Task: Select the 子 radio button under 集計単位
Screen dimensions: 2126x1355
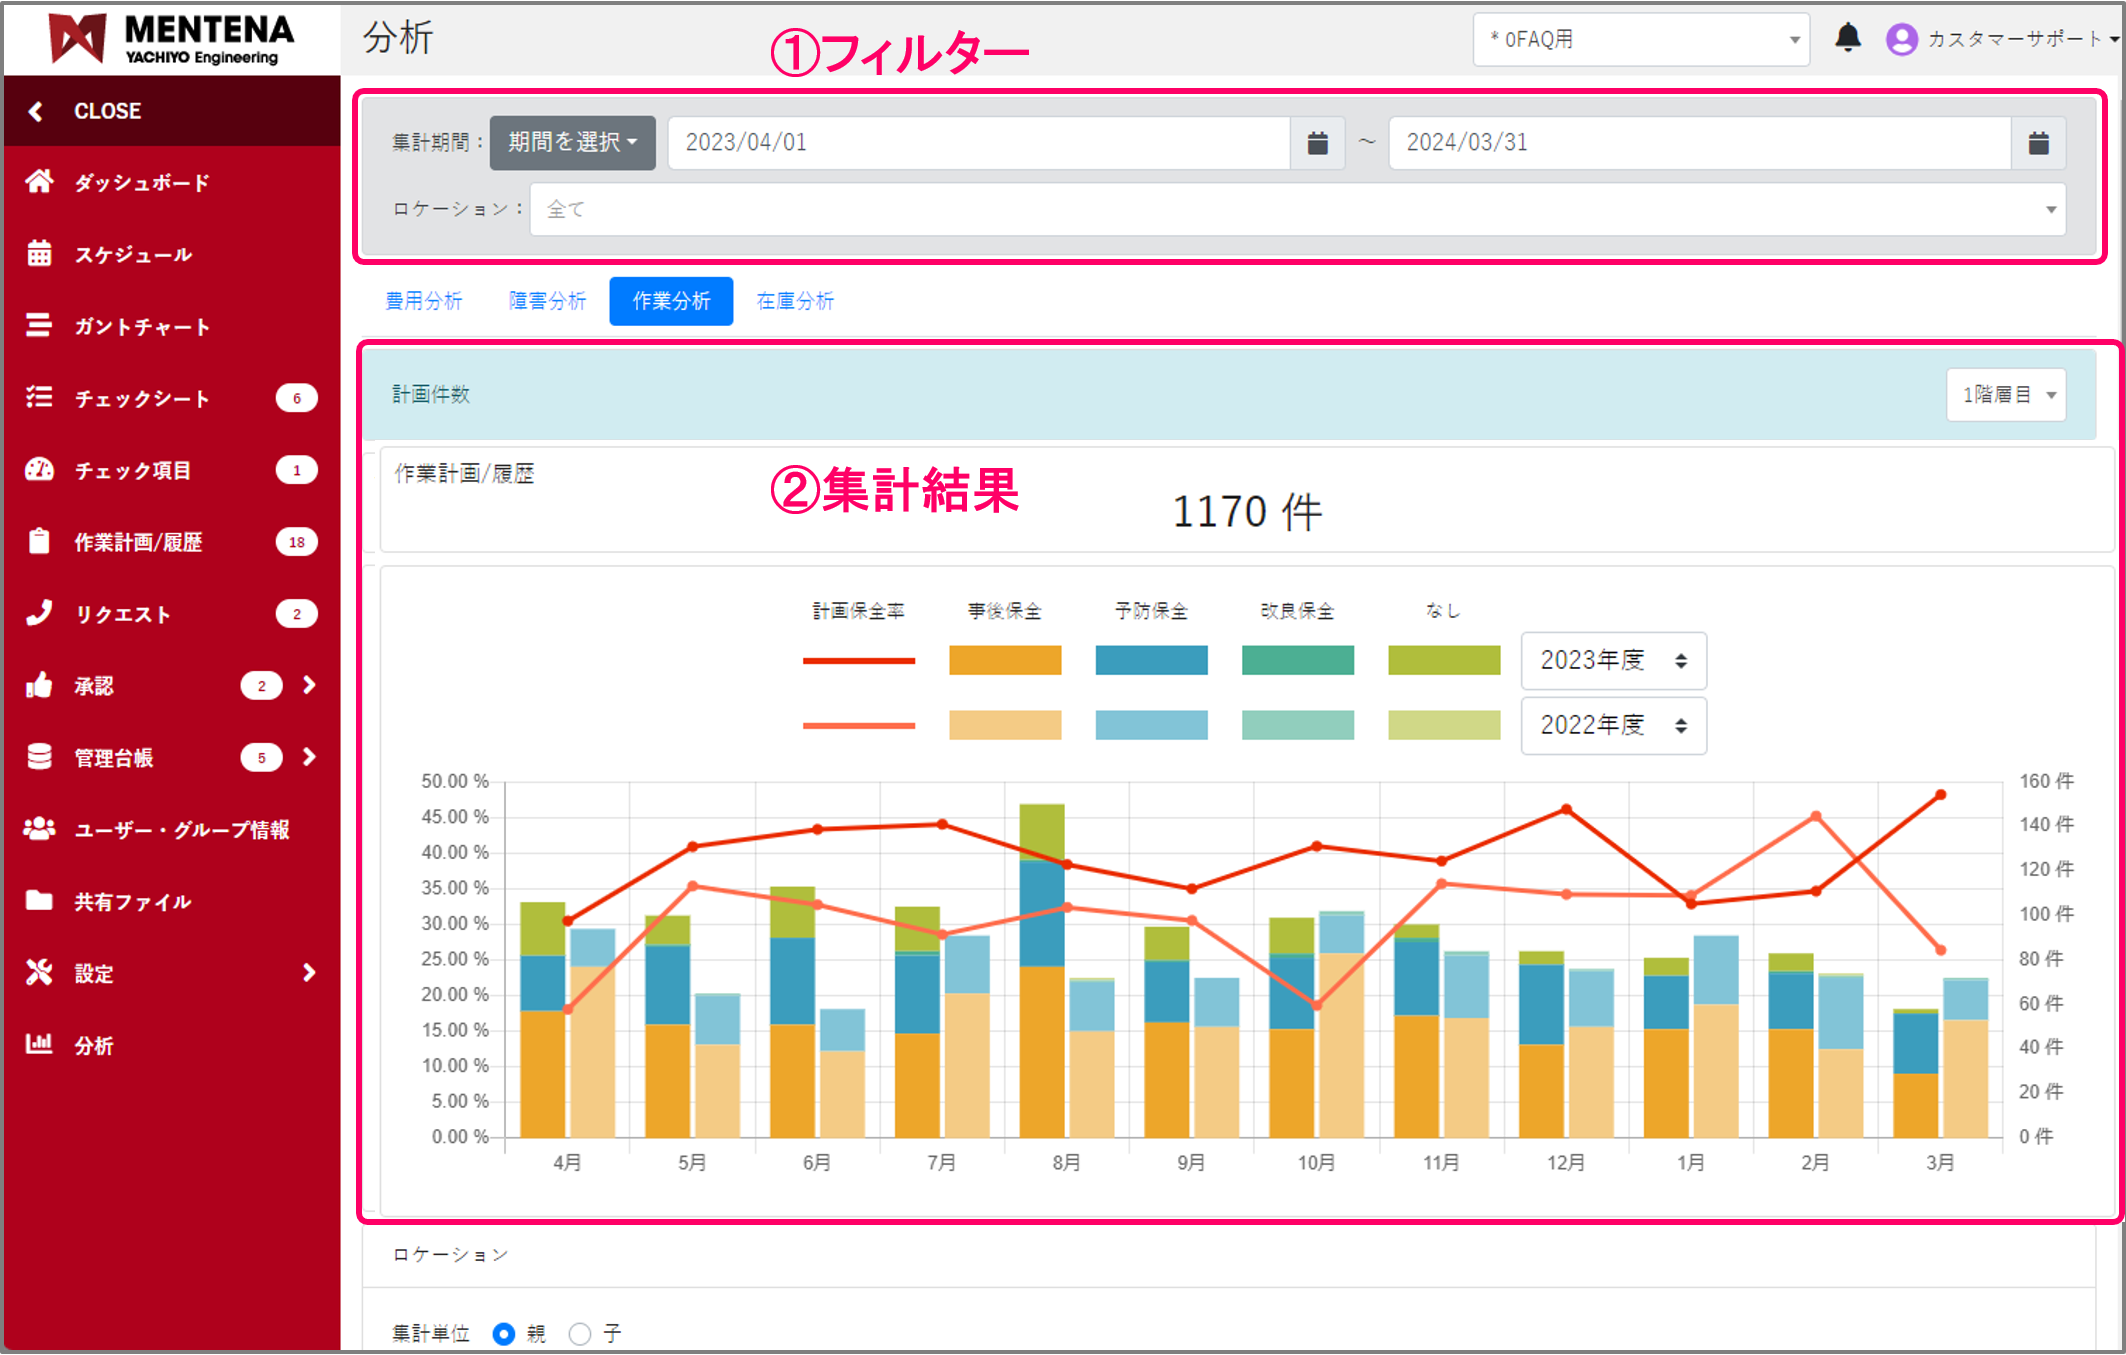Action: (580, 1333)
